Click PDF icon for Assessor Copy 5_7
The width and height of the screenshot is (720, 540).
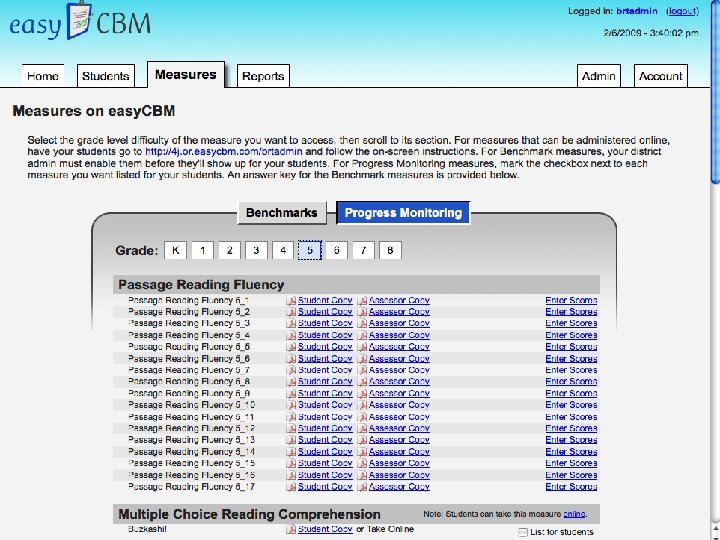click(x=362, y=371)
